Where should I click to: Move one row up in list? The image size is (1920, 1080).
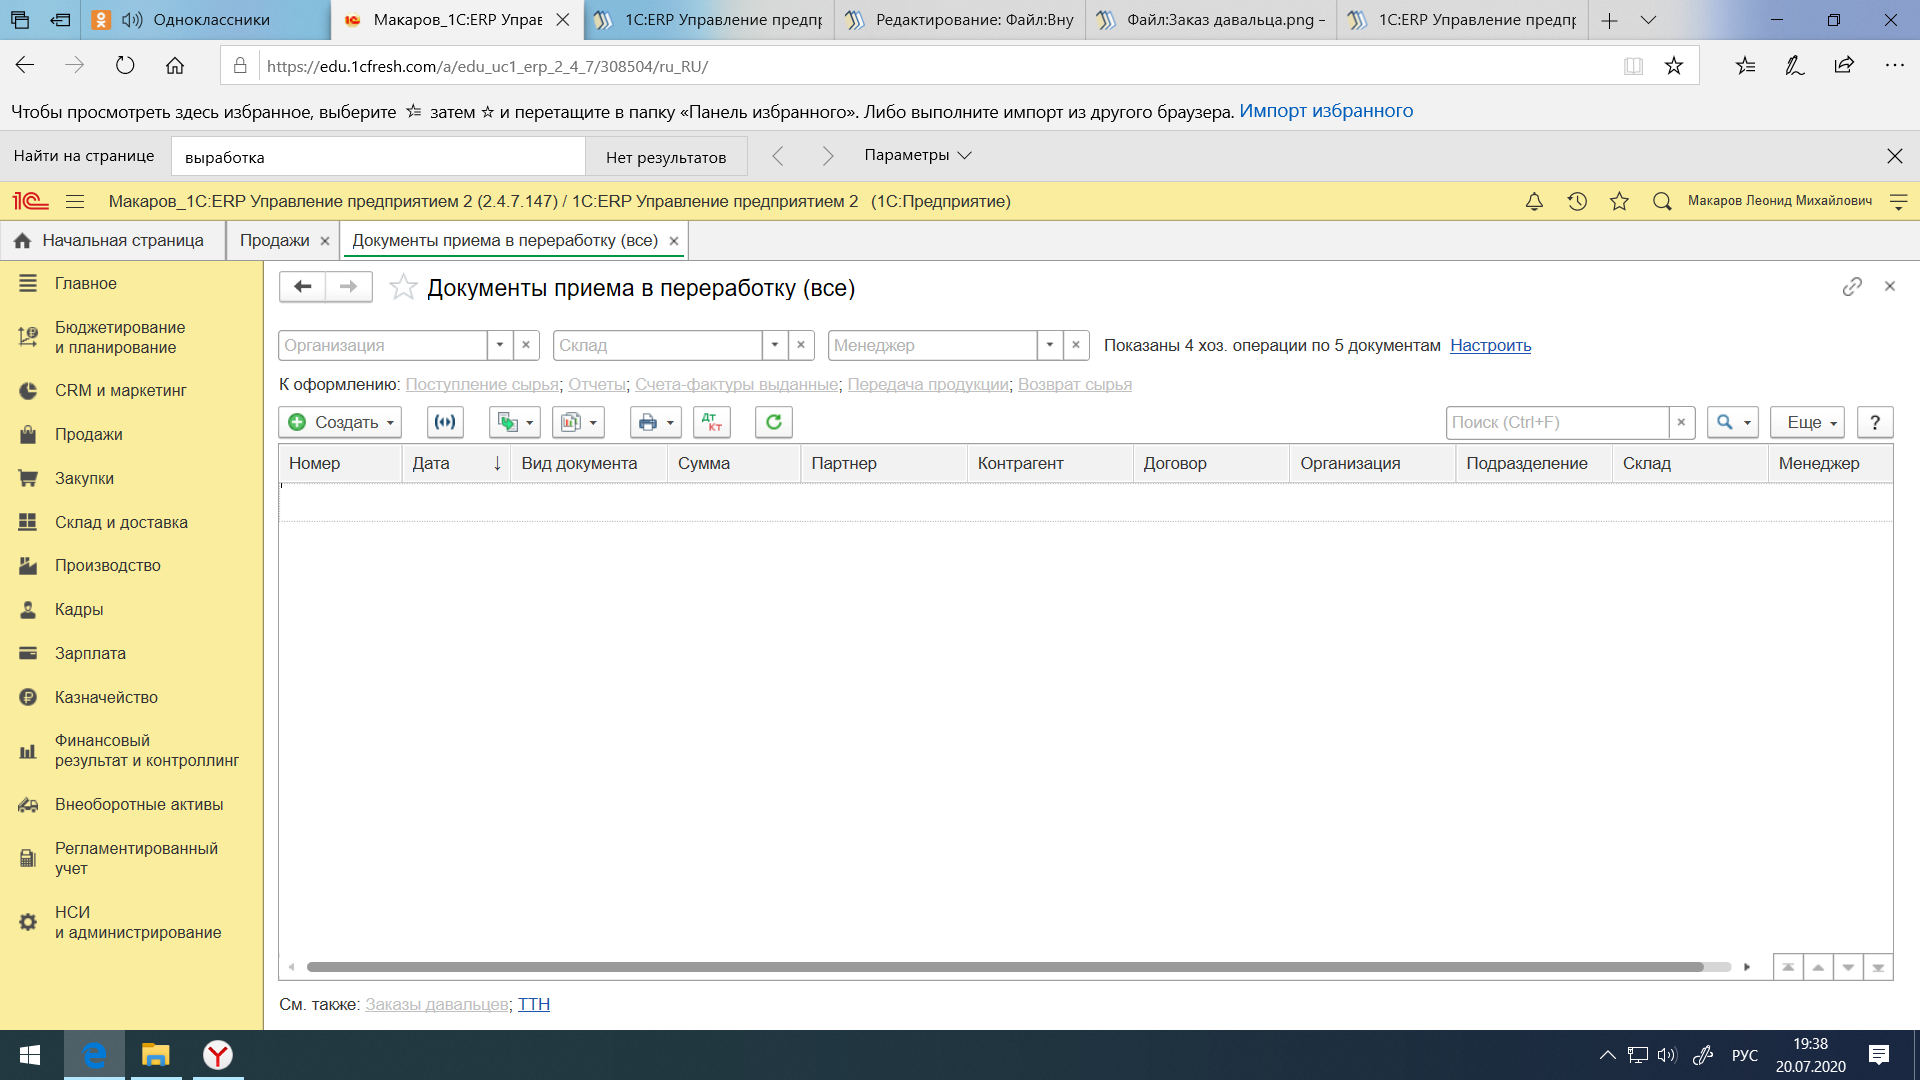[x=1818, y=967]
